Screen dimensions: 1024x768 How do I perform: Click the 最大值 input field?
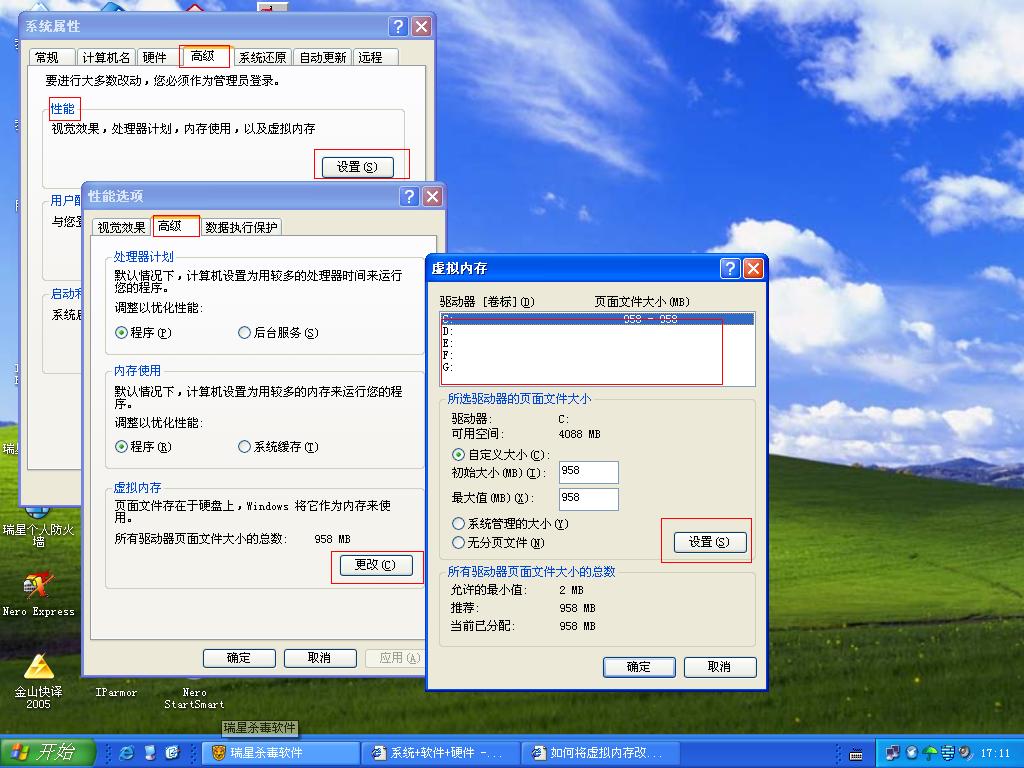coord(588,499)
